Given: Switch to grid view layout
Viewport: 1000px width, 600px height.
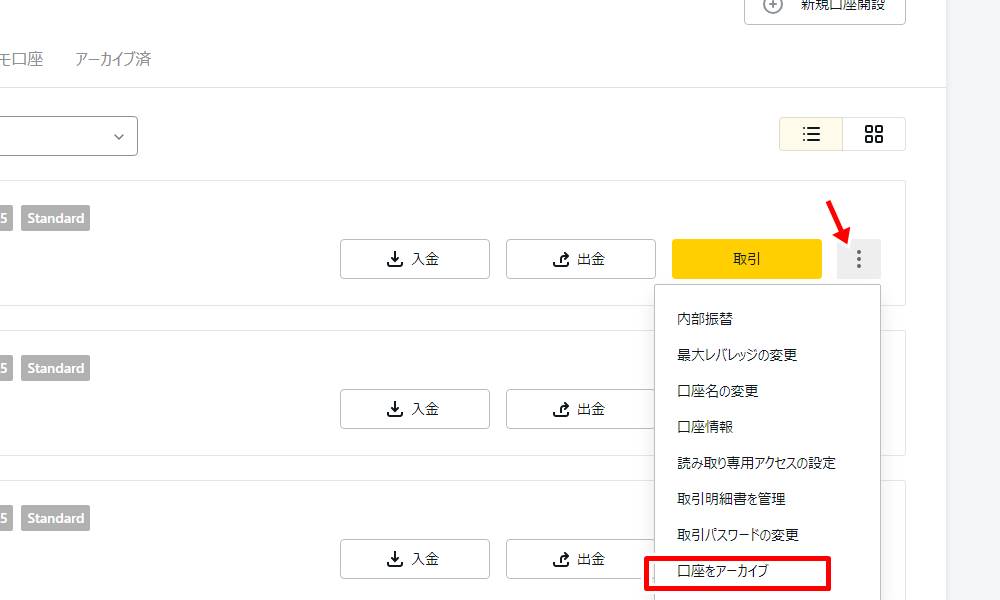Looking at the screenshot, I should coord(873,134).
